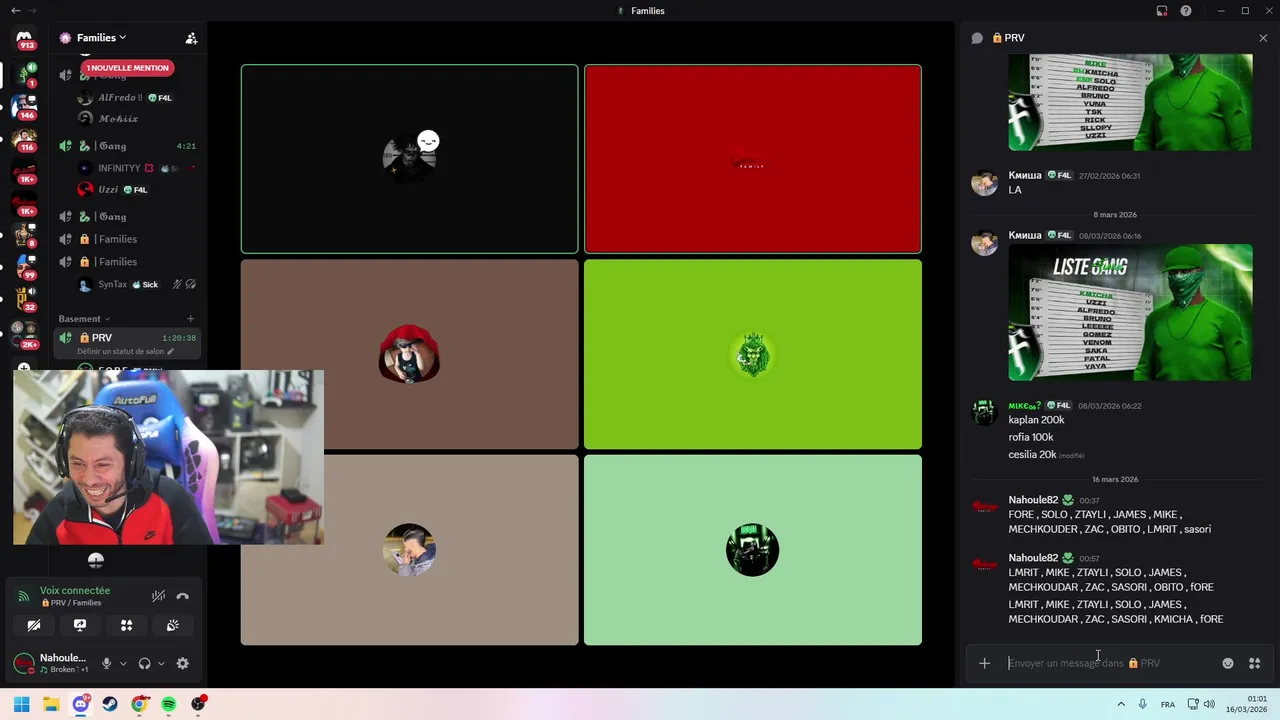Close the PRV chat panel
The width and height of the screenshot is (1280, 720).
pos(1263,38)
